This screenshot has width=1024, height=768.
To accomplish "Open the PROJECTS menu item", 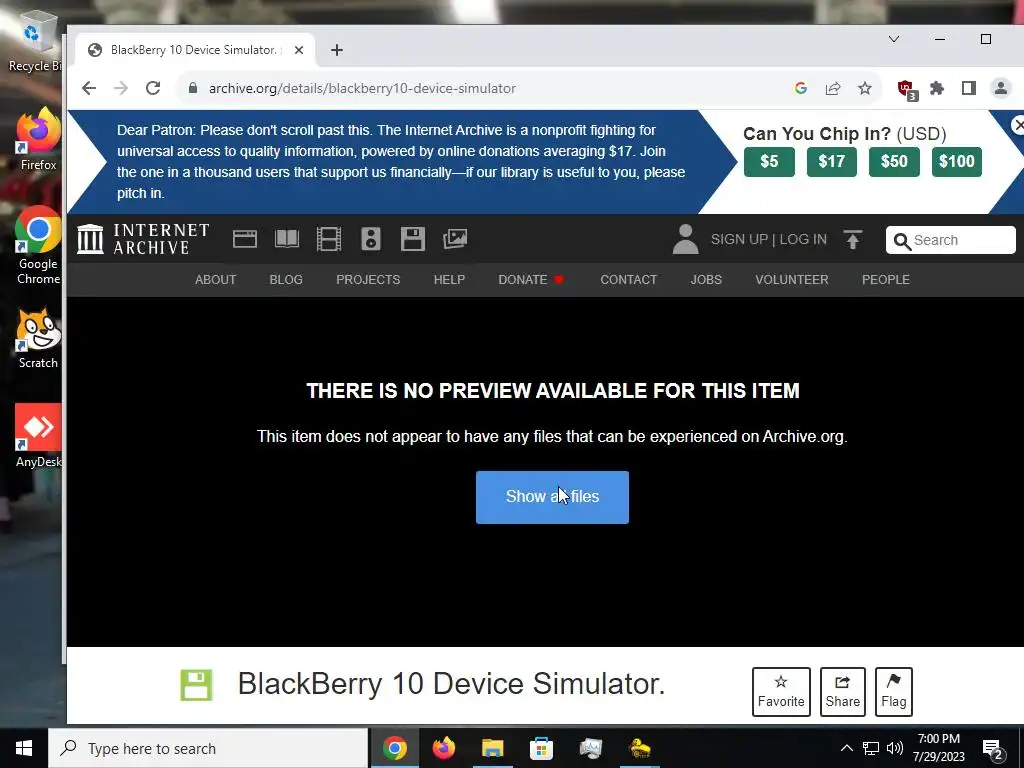I will point(368,280).
